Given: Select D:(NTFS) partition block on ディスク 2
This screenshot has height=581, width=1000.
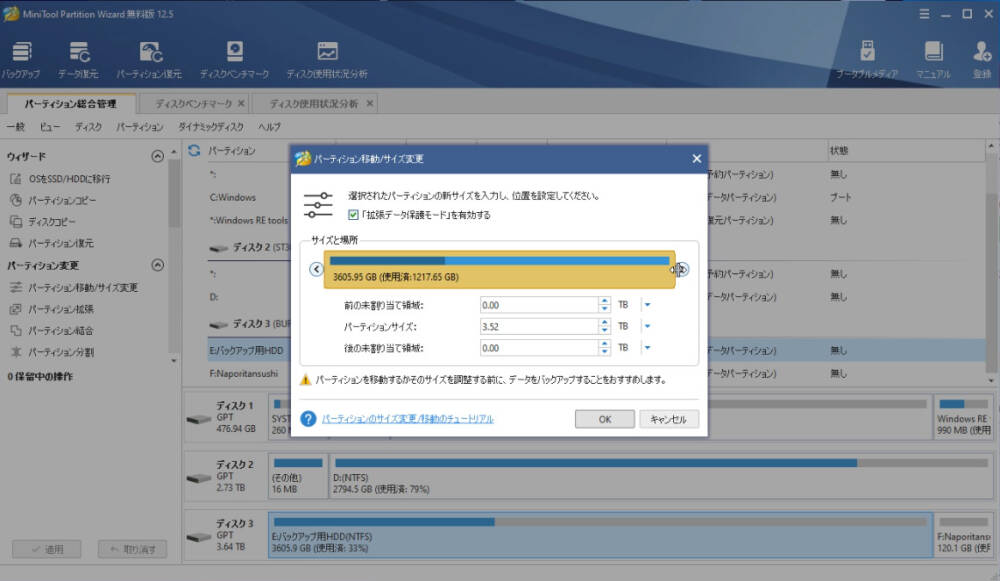Looking at the screenshot, I should coord(661,476).
